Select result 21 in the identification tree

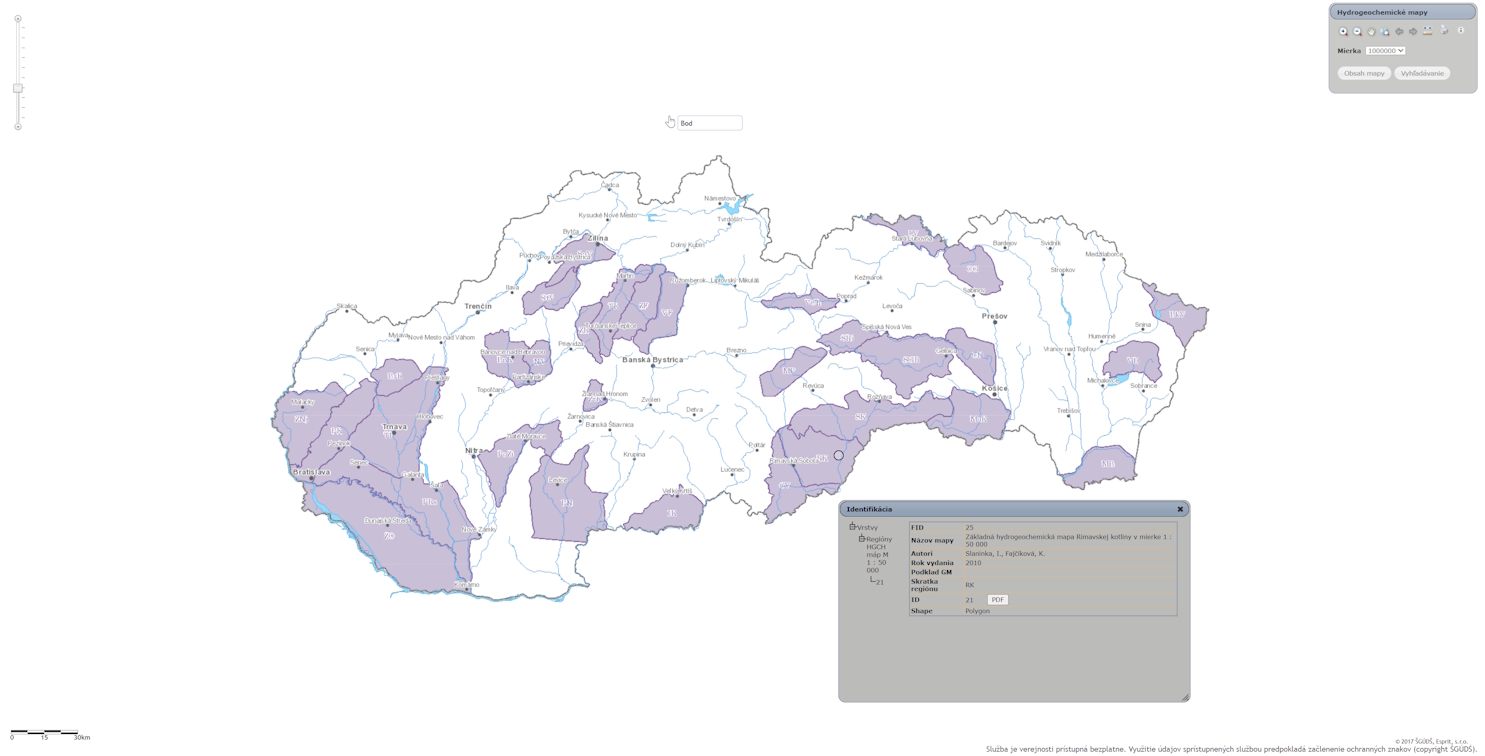coord(879,582)
